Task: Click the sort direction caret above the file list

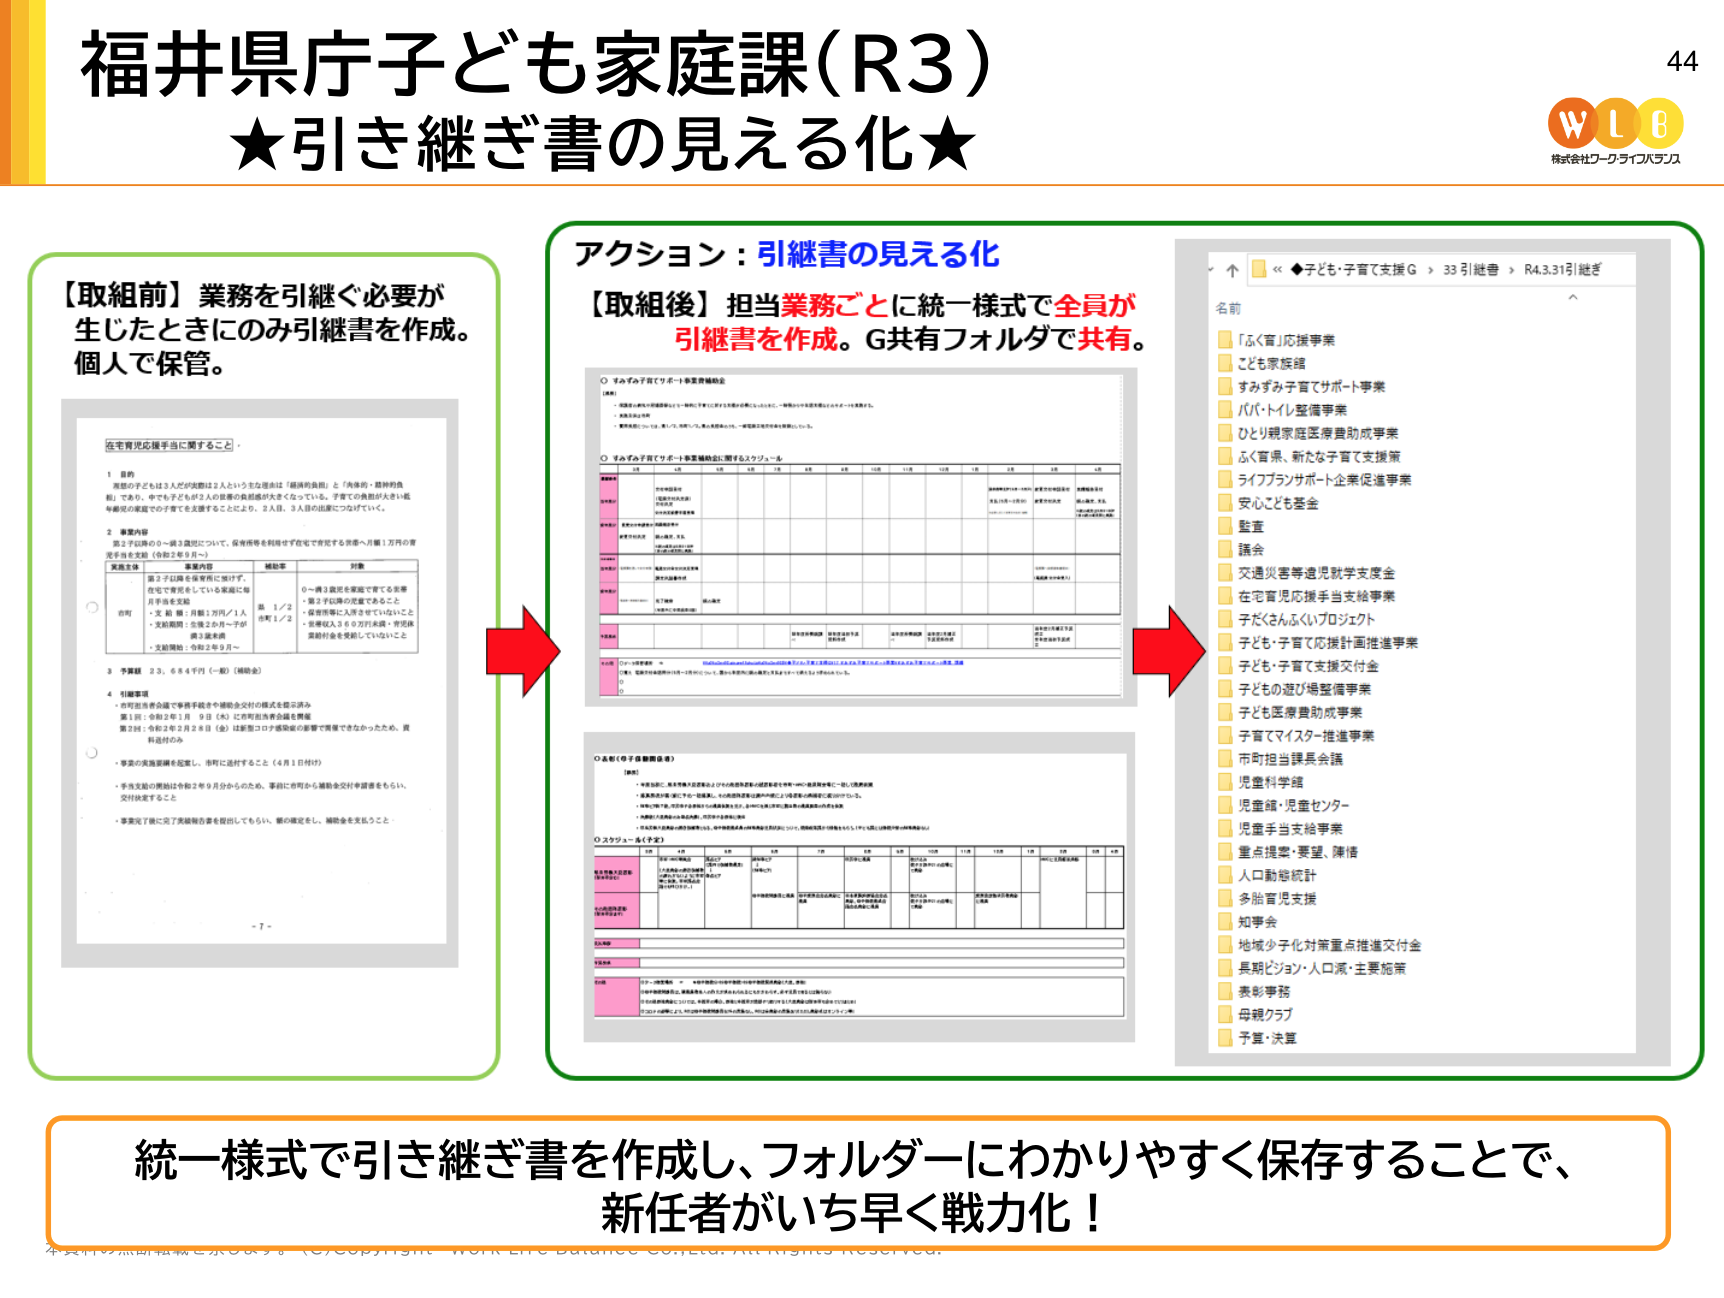Action: coord(1572,297)
